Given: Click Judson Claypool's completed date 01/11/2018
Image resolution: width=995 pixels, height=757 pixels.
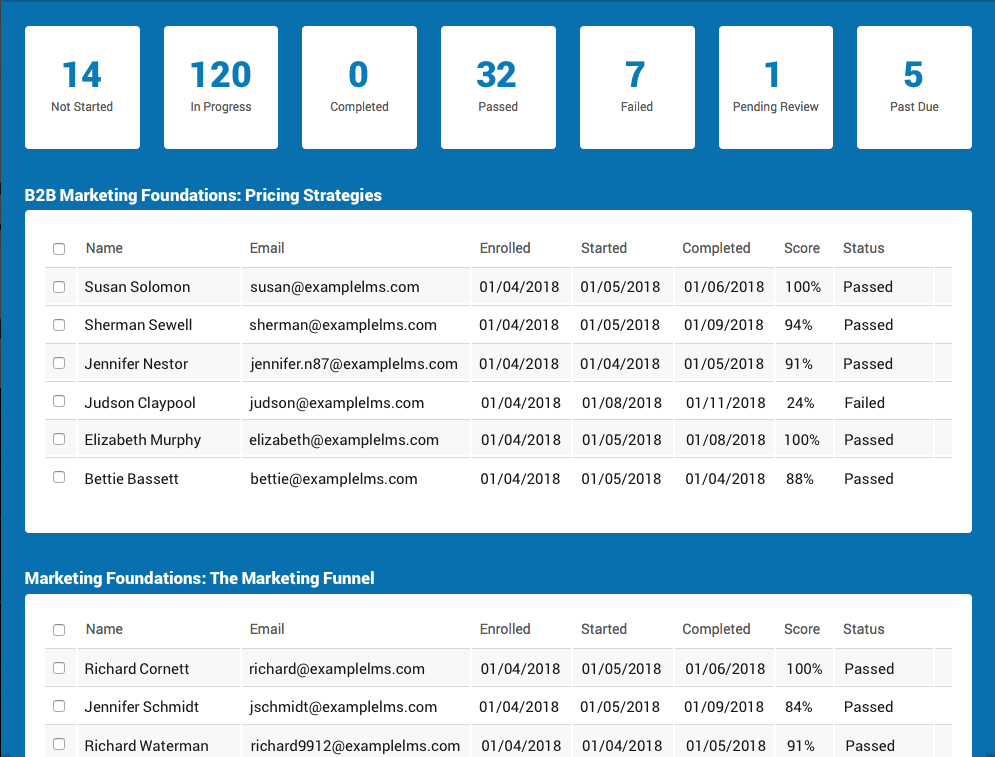Looking at the screenshot, I should pyautogui.click(x=725, y=402).
